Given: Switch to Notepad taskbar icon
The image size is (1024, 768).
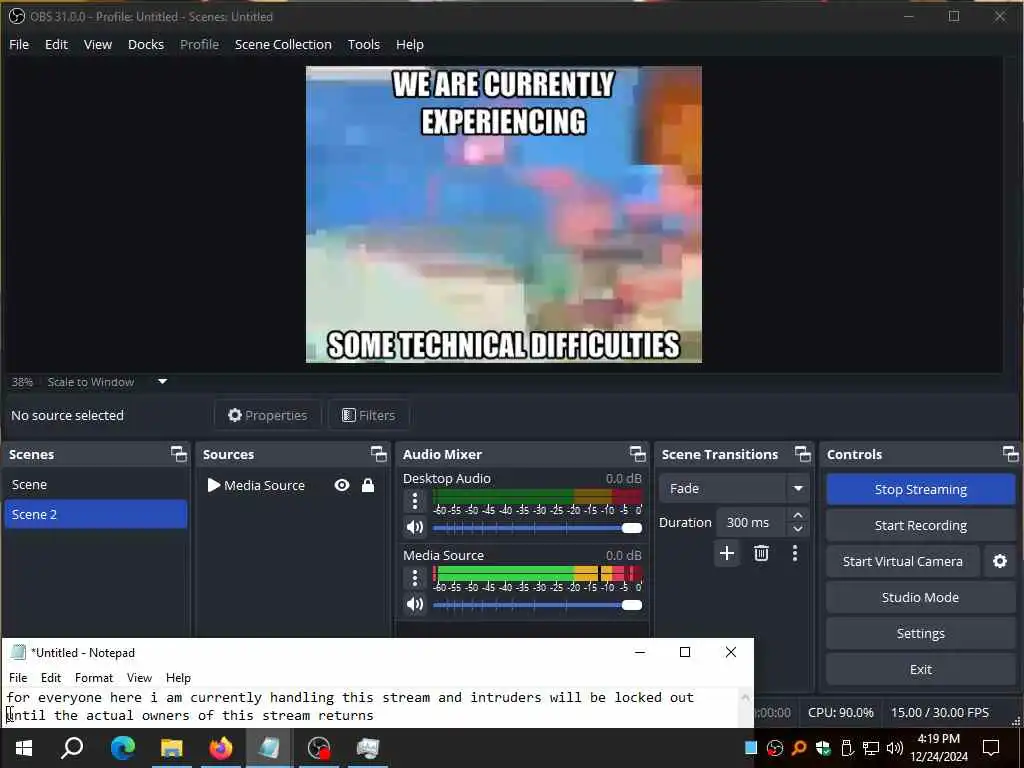Looking at the screenshot, I should [270, 748].
